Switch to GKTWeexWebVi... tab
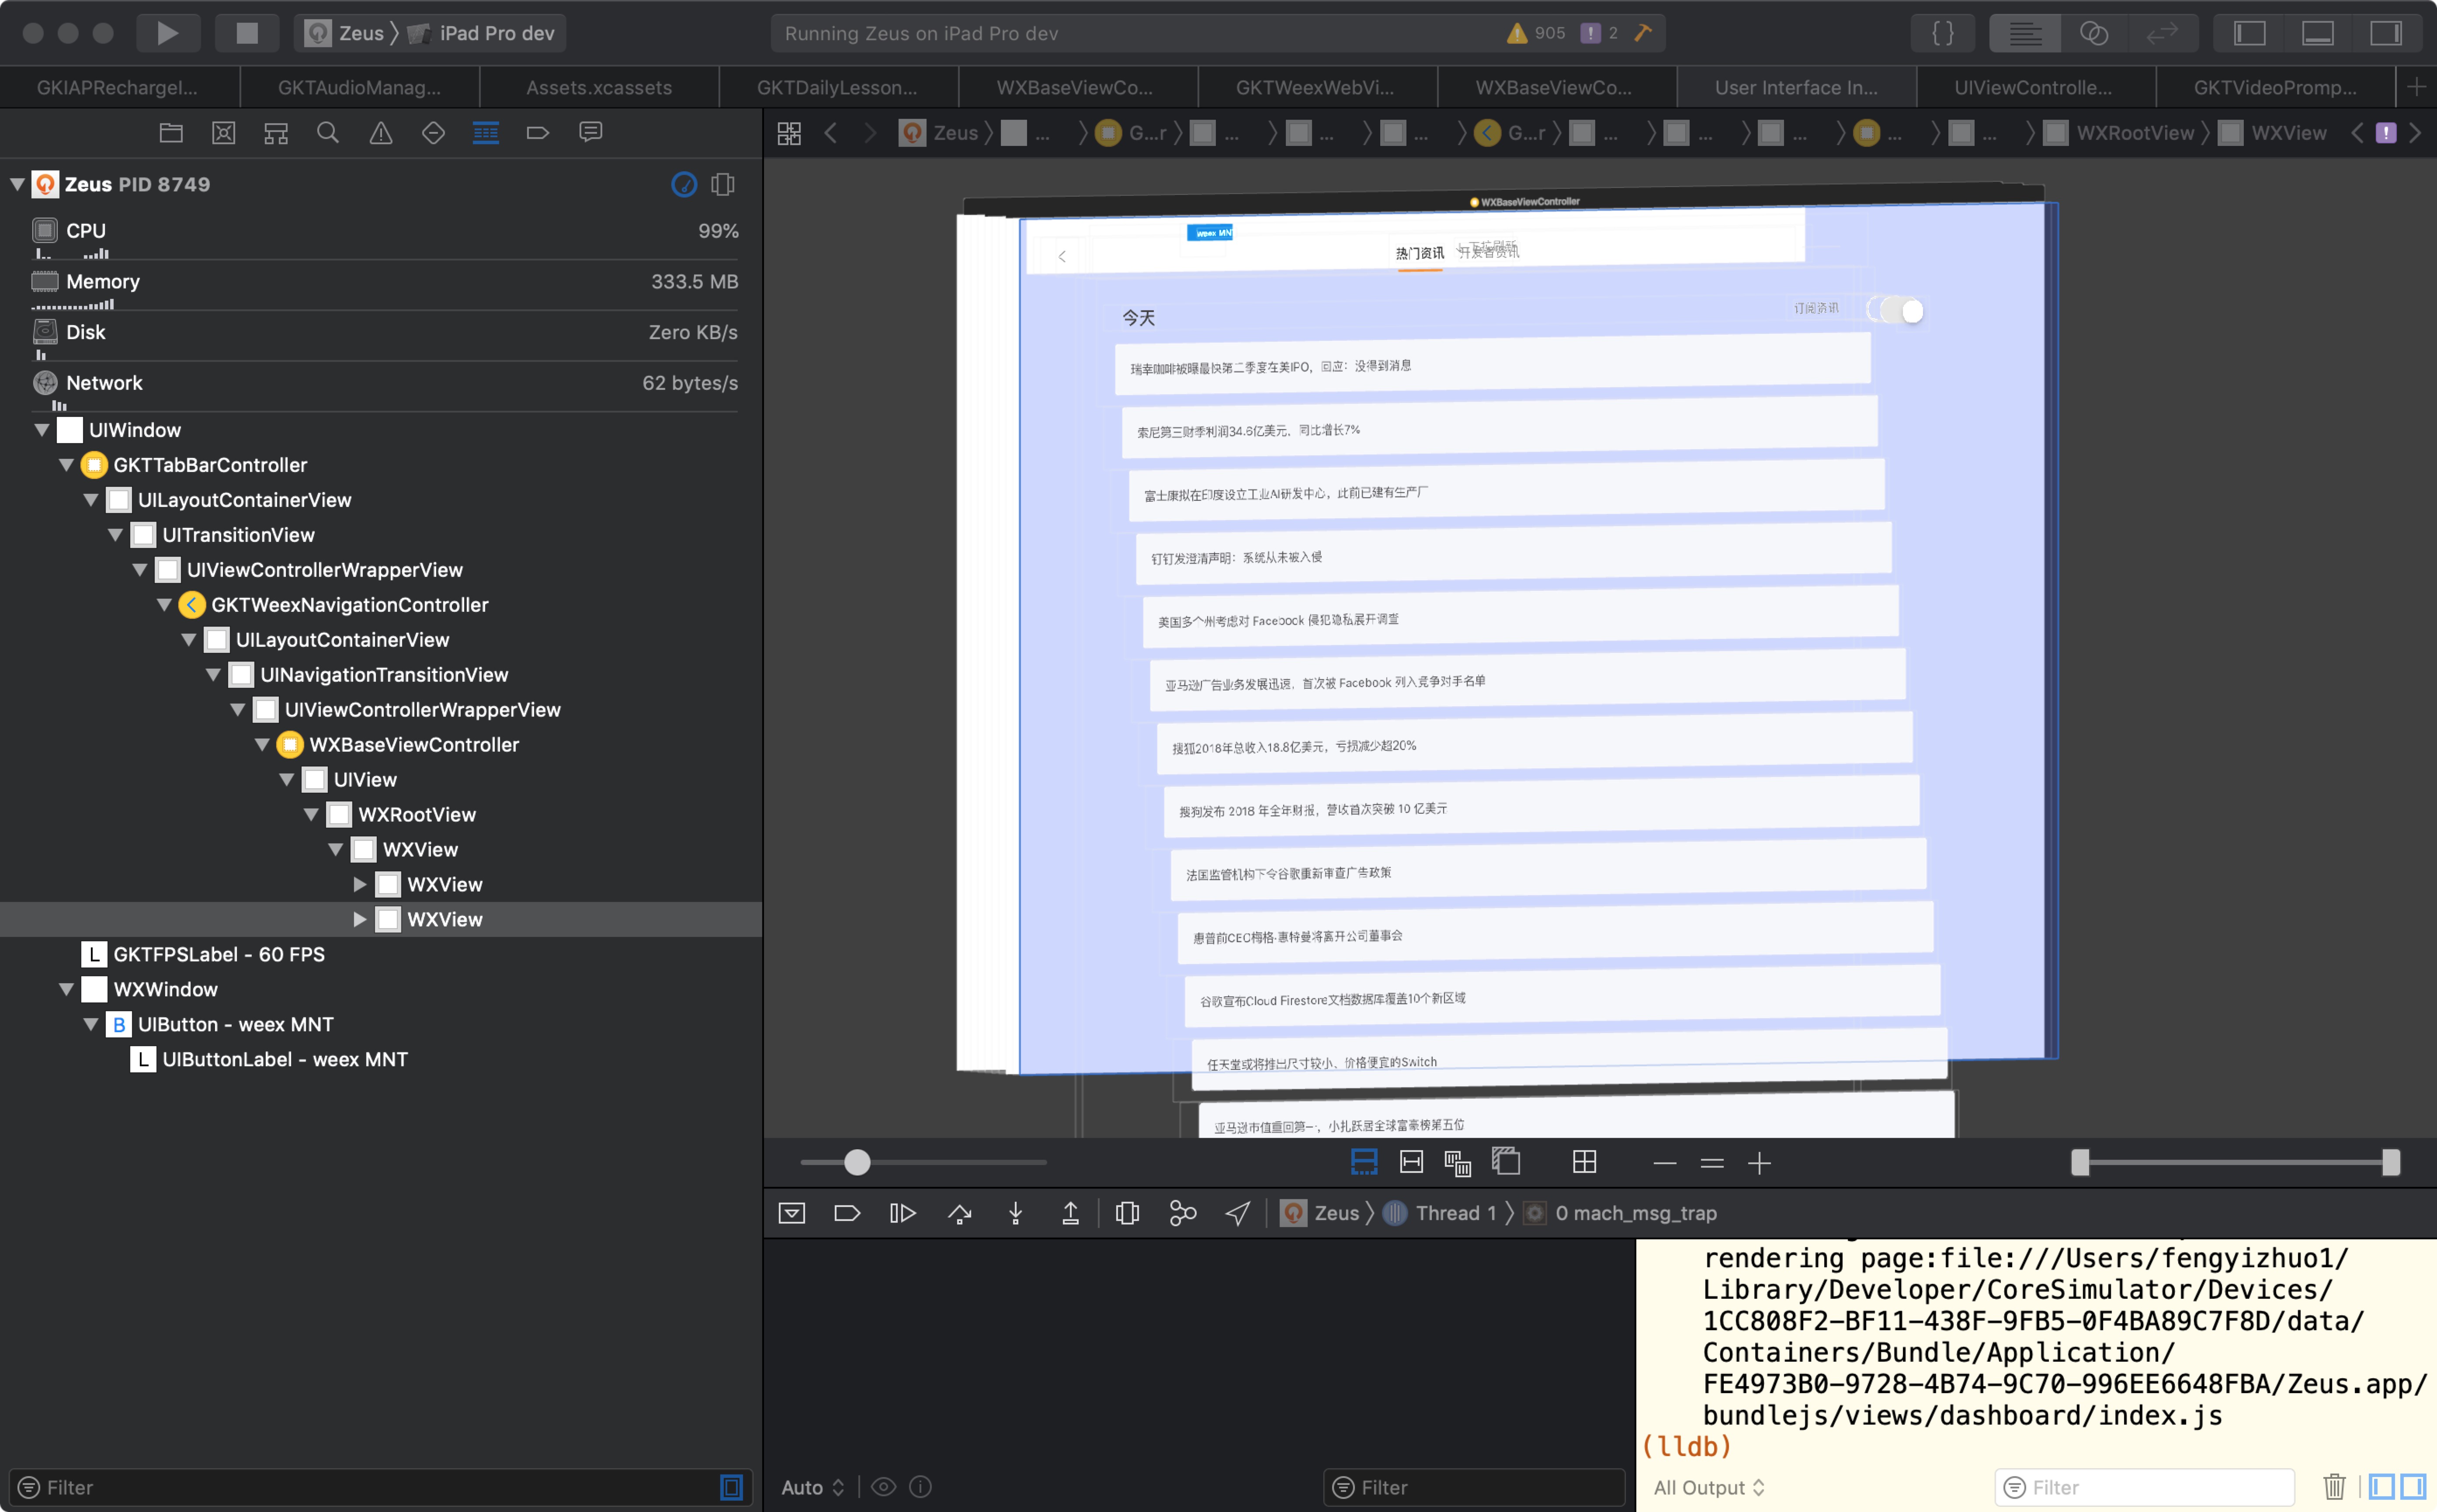Image resolution: width=2437 pixels, height=1512 pixels. tap(1314, 88)
